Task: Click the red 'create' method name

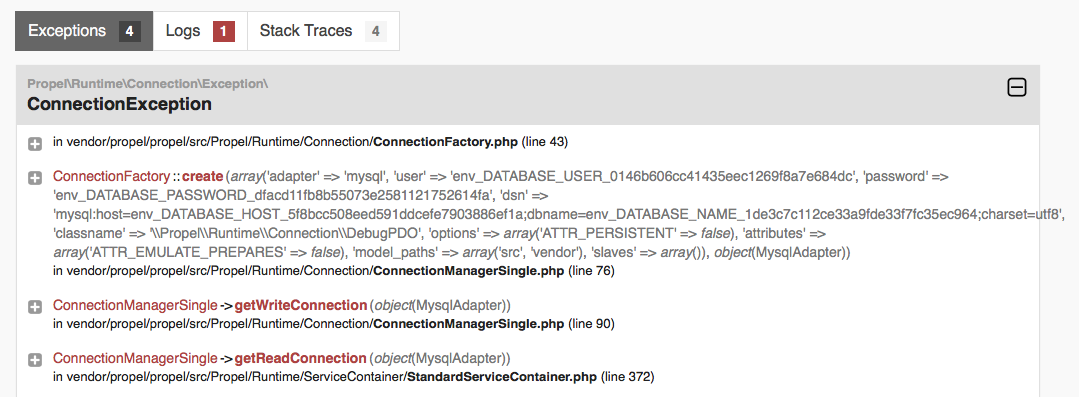Action: pyautogui.click(x=202, y=176)
